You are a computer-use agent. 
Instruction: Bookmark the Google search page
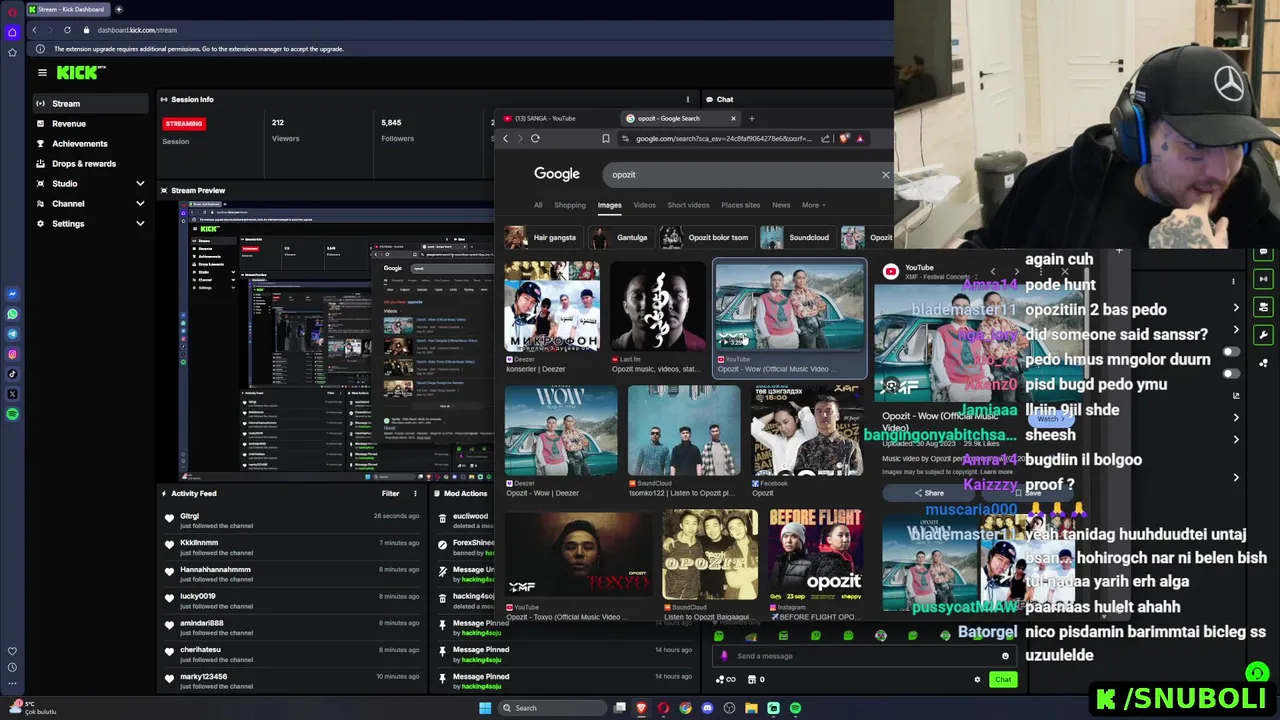click(605, 139)
